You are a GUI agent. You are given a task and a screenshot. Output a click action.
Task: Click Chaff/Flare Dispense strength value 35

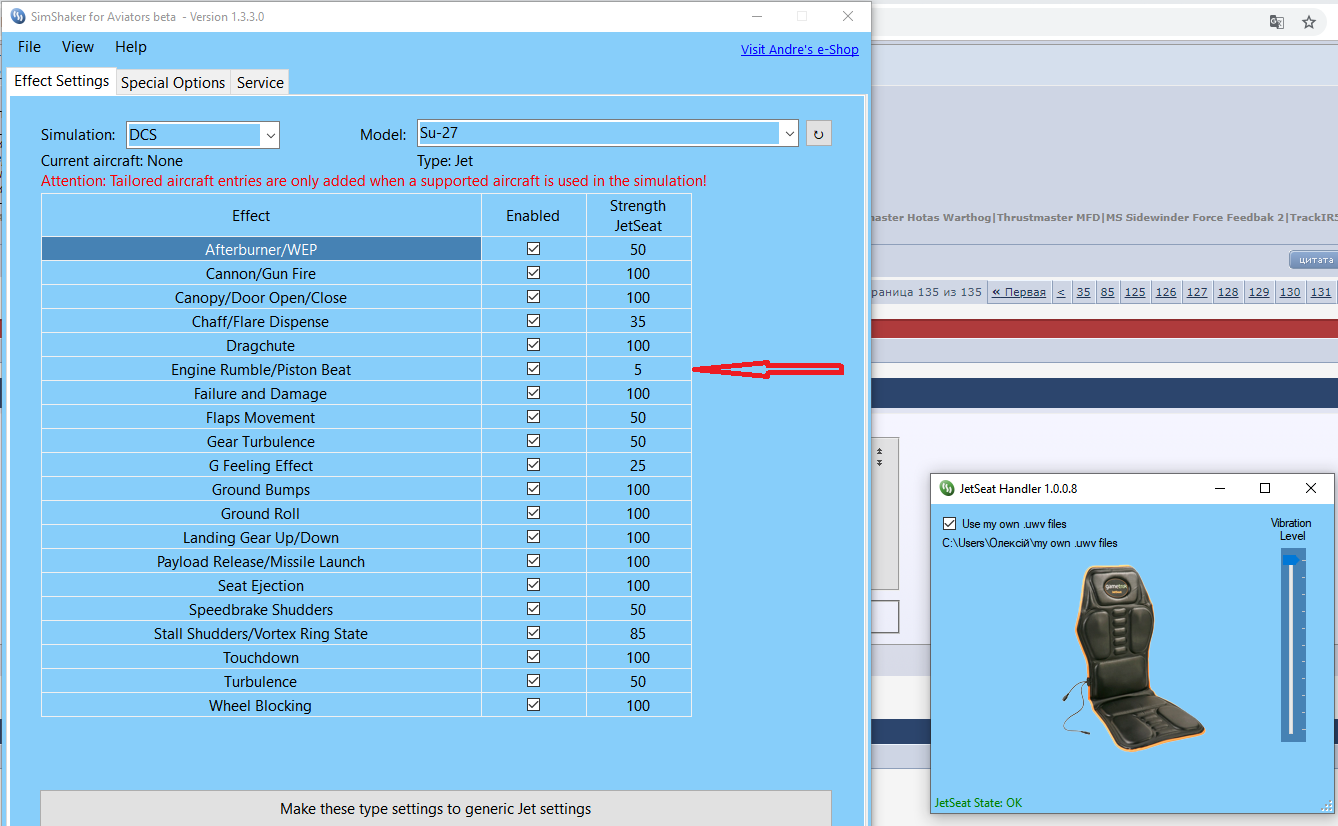coord(638,321)
